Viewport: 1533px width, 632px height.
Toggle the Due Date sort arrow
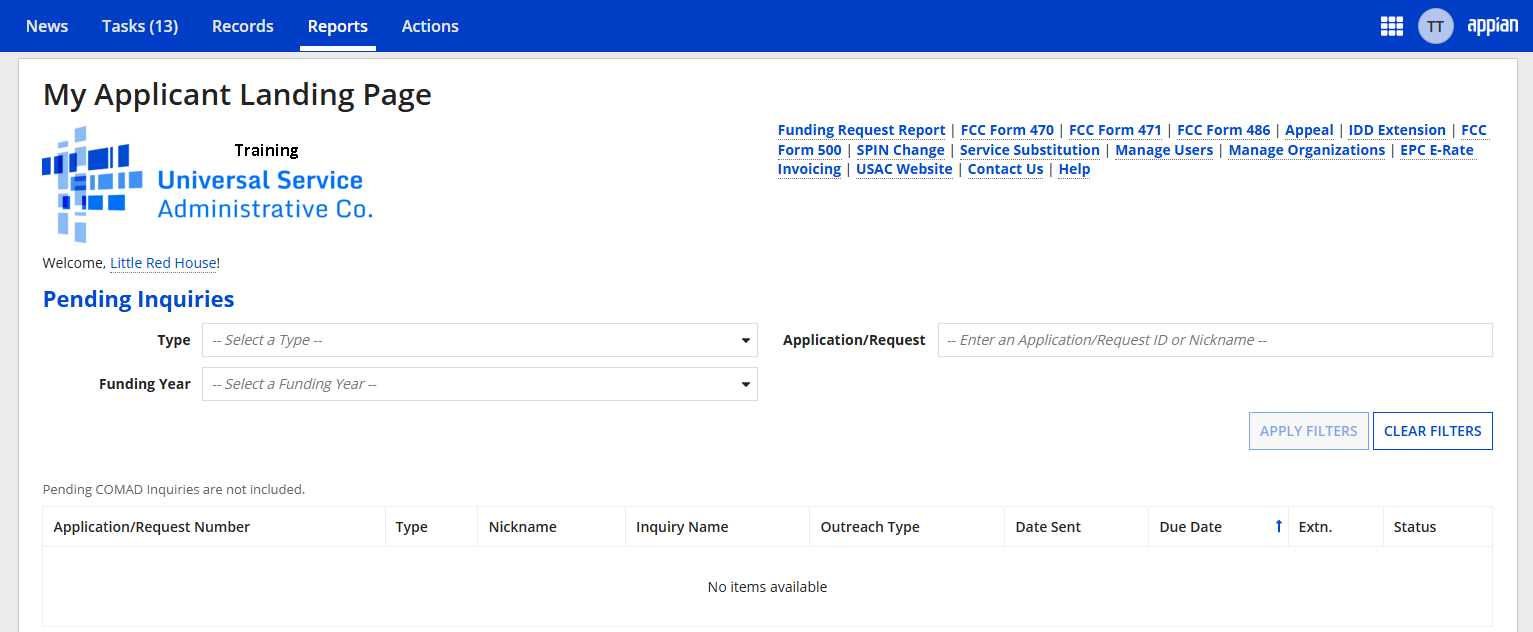[x=1278, y=527]
